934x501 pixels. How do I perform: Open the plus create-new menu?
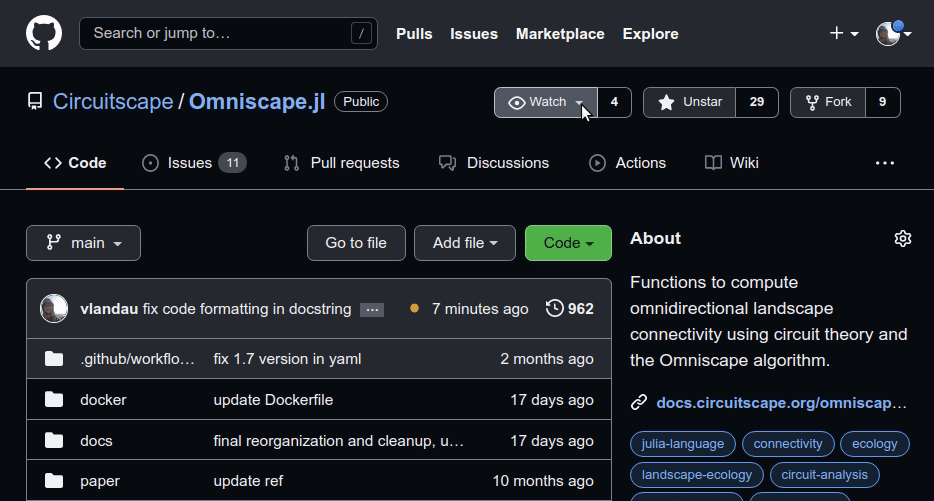(843, 33)
